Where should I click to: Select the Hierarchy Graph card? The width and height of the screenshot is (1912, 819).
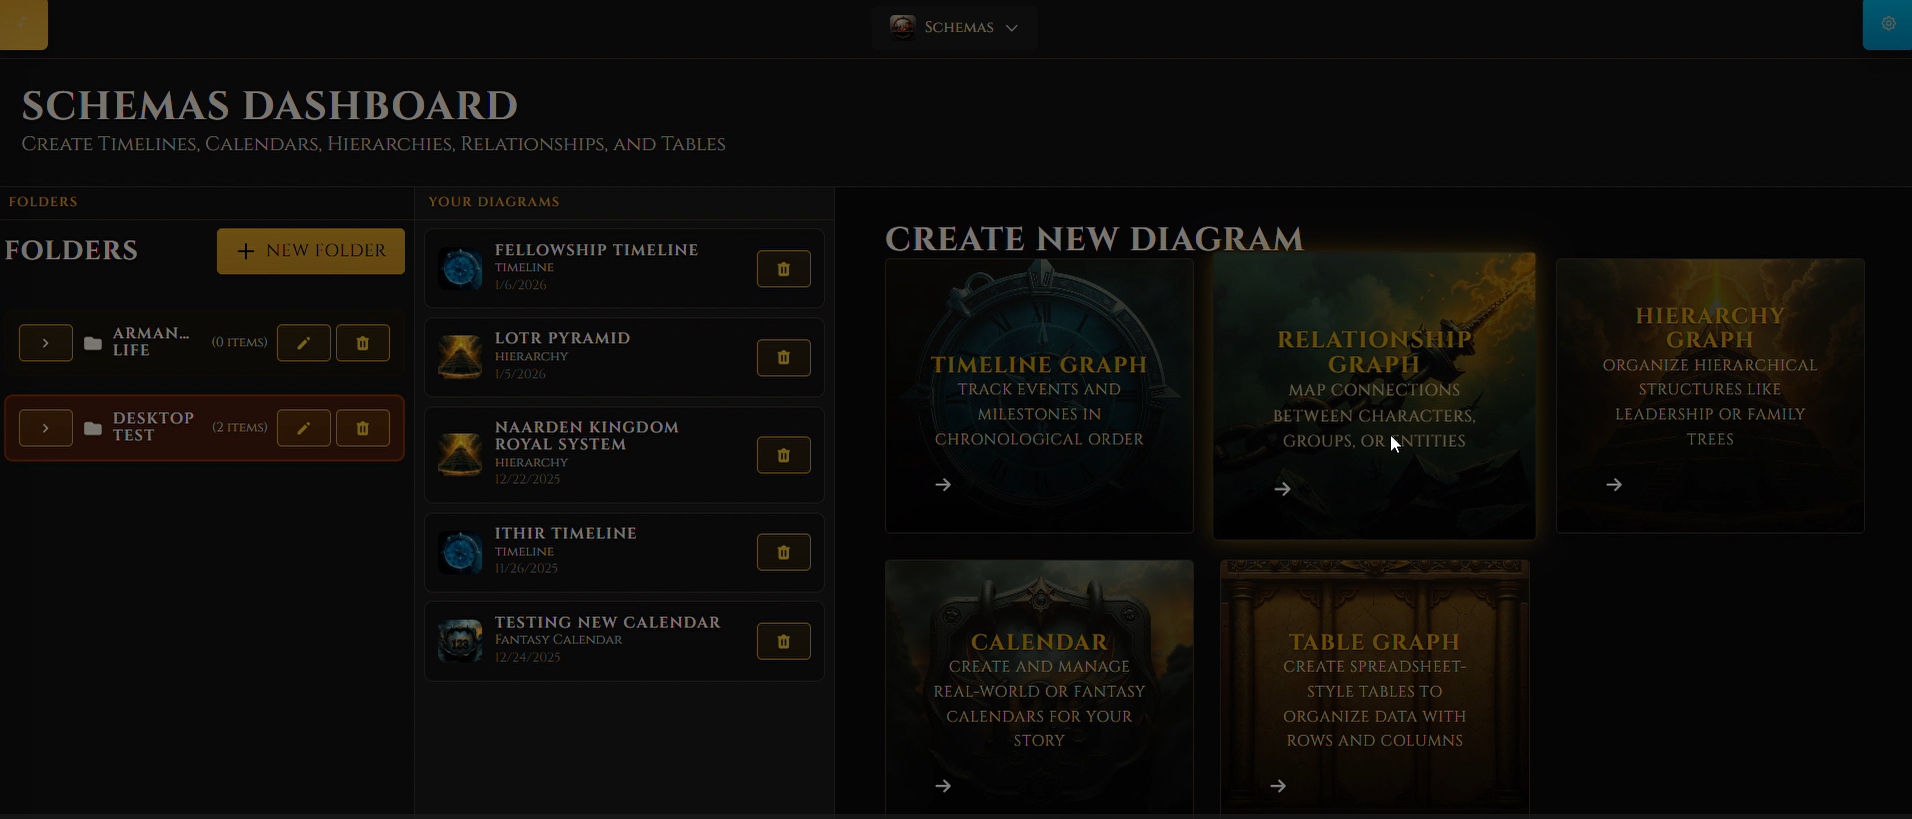(1709, 396)
